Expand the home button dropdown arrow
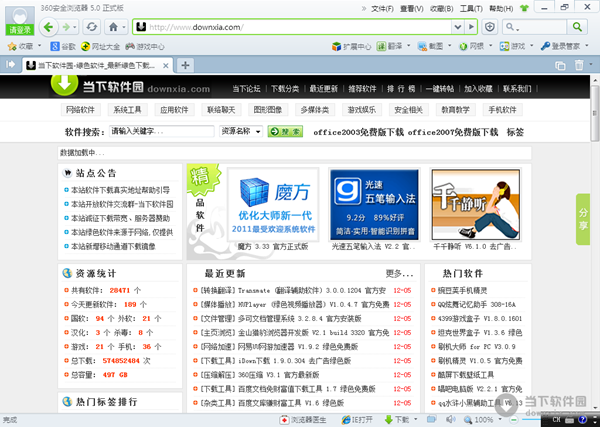 [124, 27]
